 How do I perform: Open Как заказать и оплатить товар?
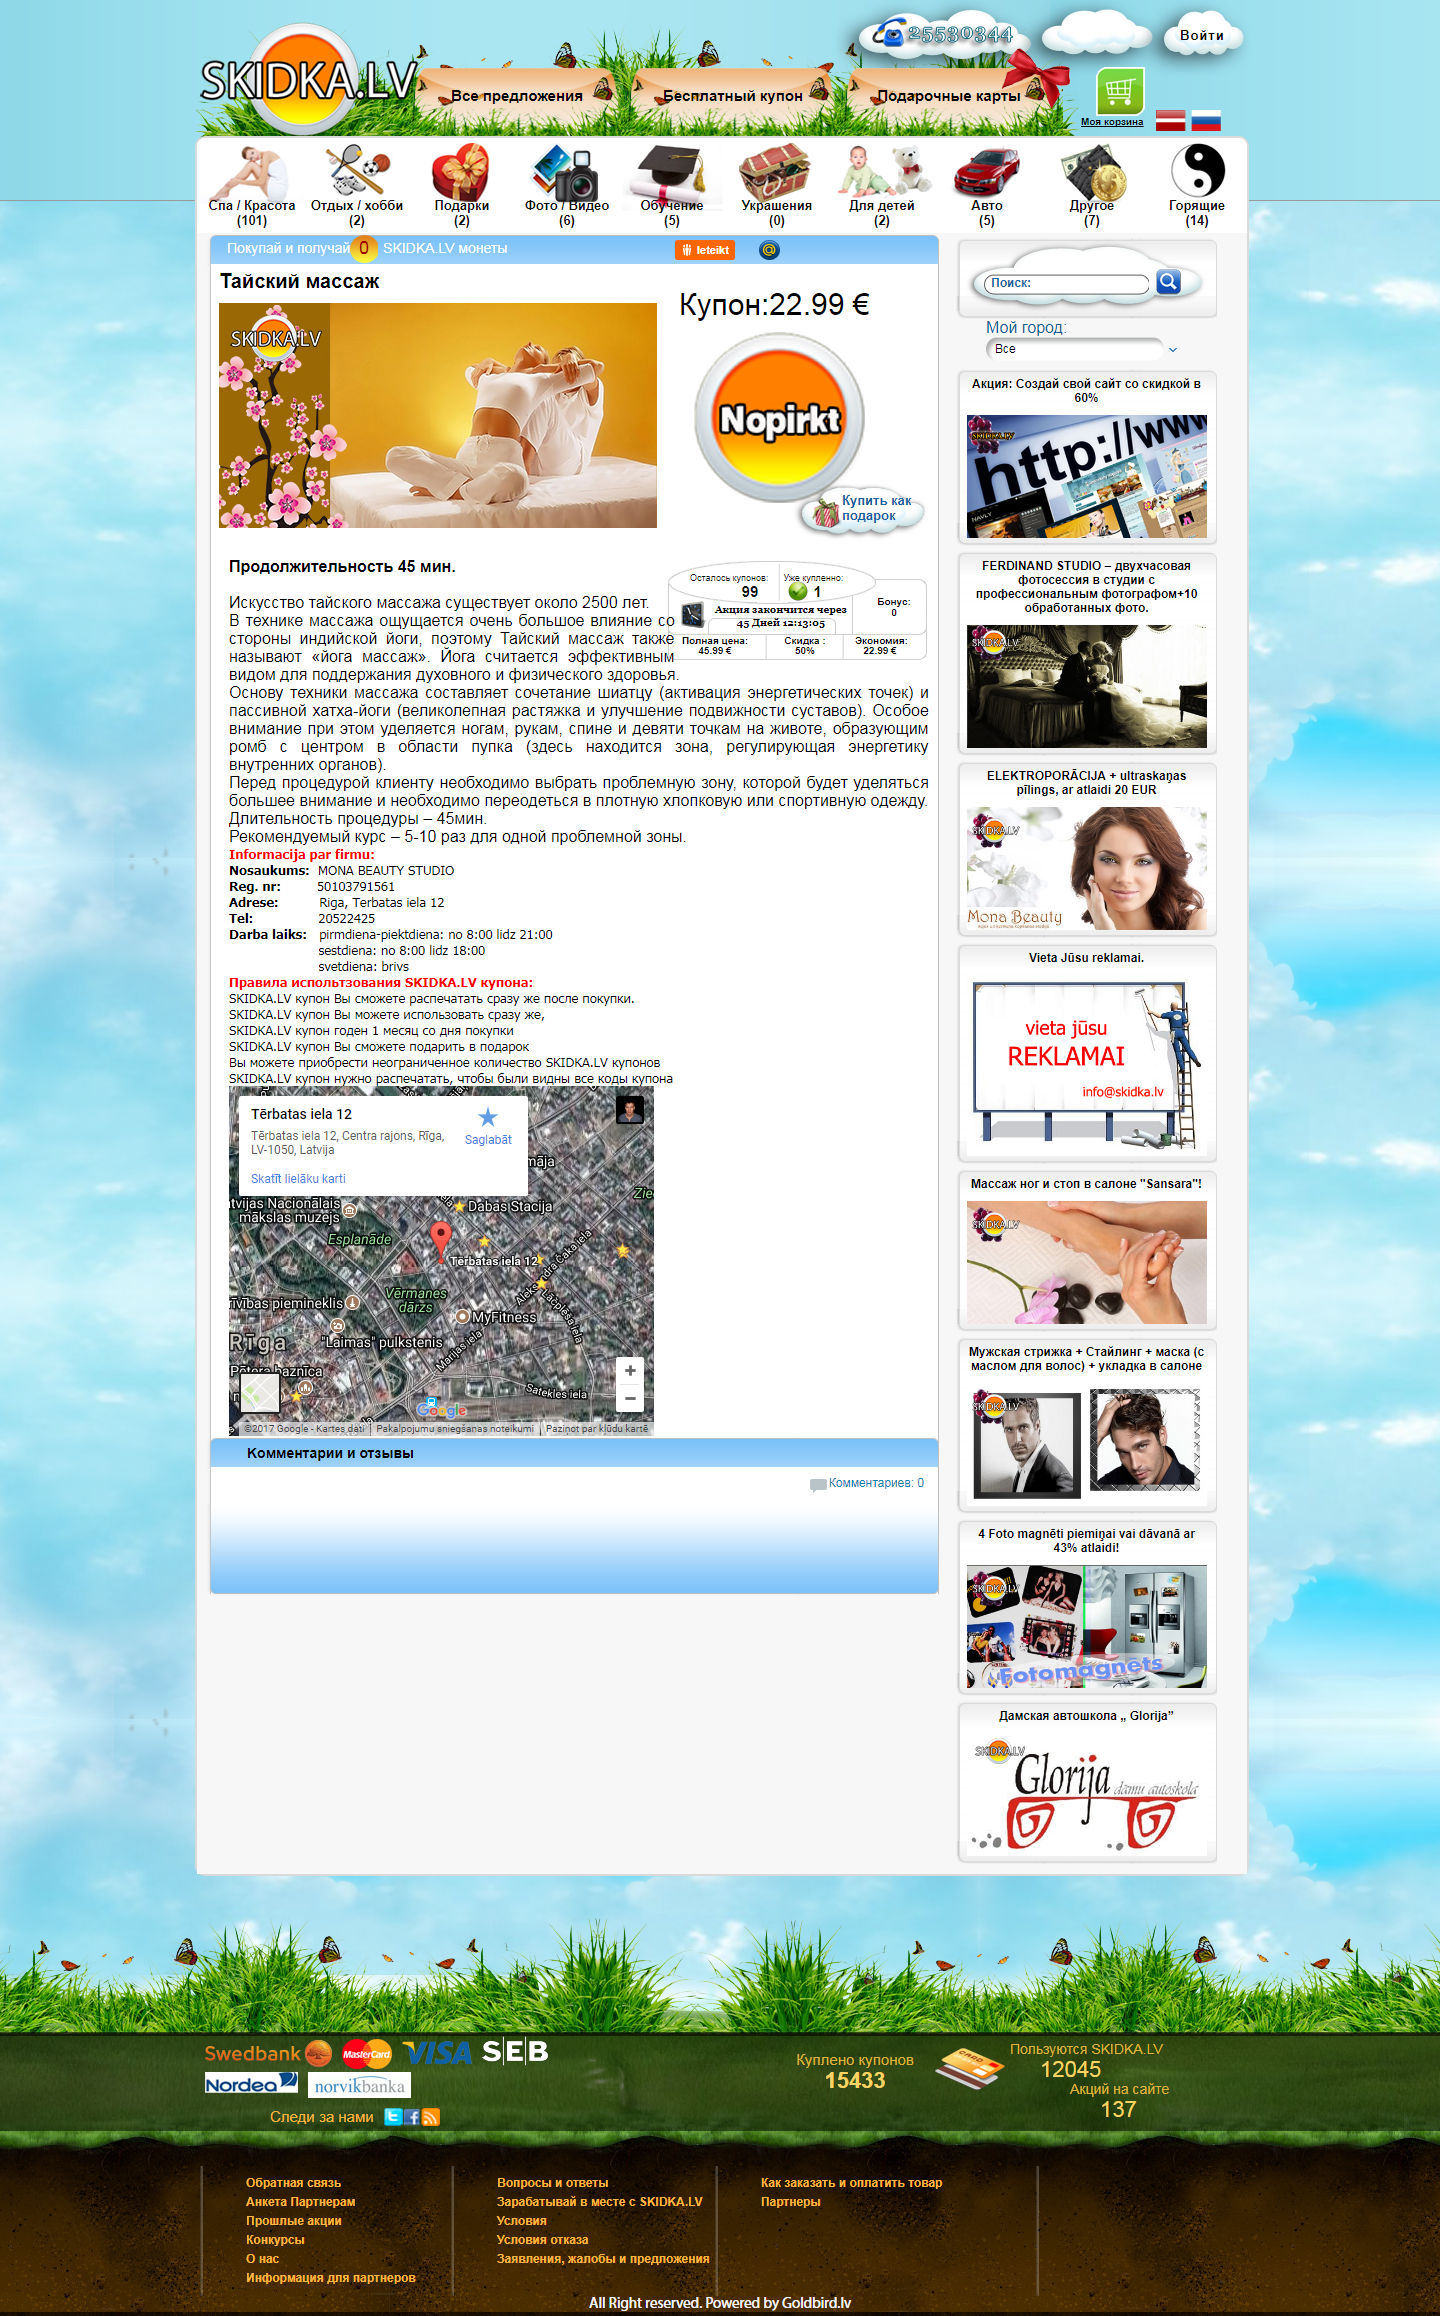point(852,2183)
